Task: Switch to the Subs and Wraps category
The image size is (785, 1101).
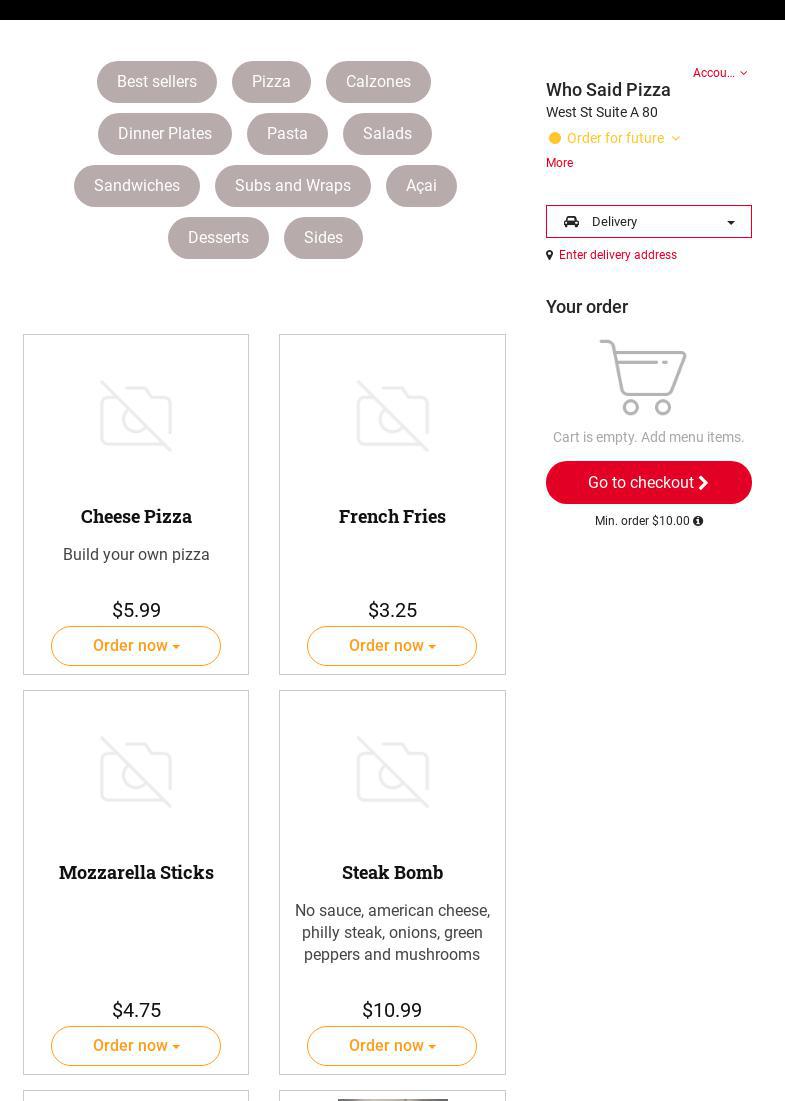Action: 293,186
